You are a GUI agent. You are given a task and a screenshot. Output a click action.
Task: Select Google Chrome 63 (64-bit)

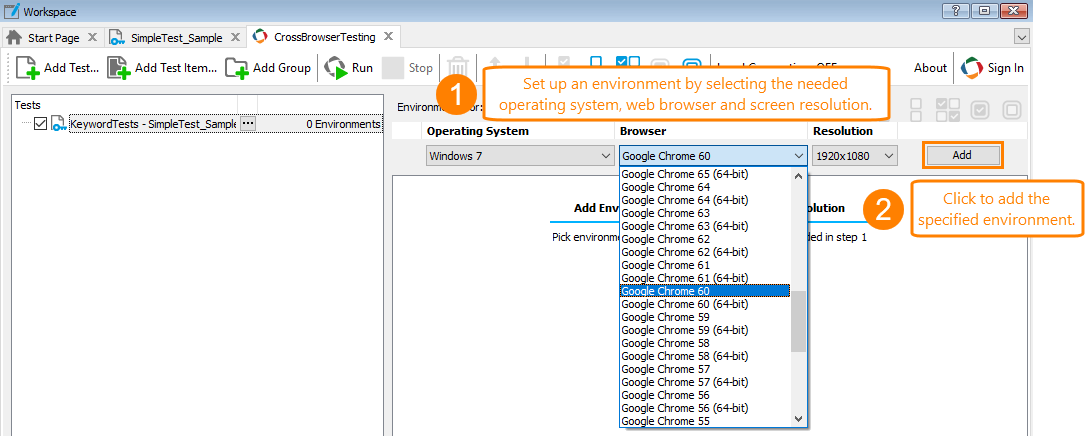(705, 226)
